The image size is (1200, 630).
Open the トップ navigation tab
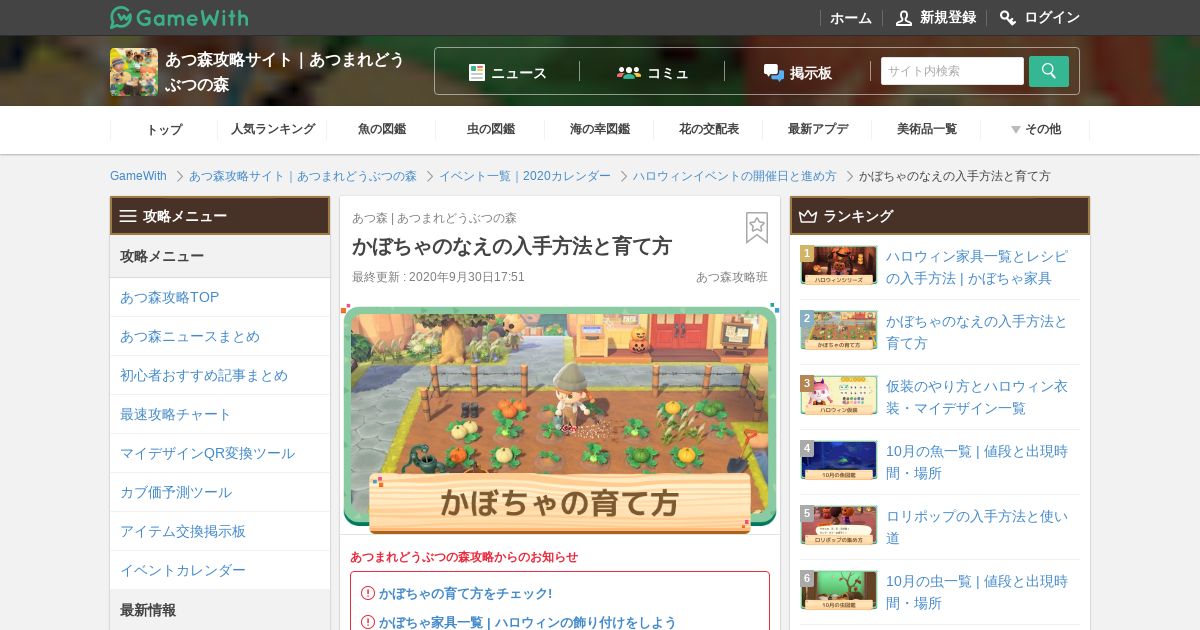tap(164, 129)
